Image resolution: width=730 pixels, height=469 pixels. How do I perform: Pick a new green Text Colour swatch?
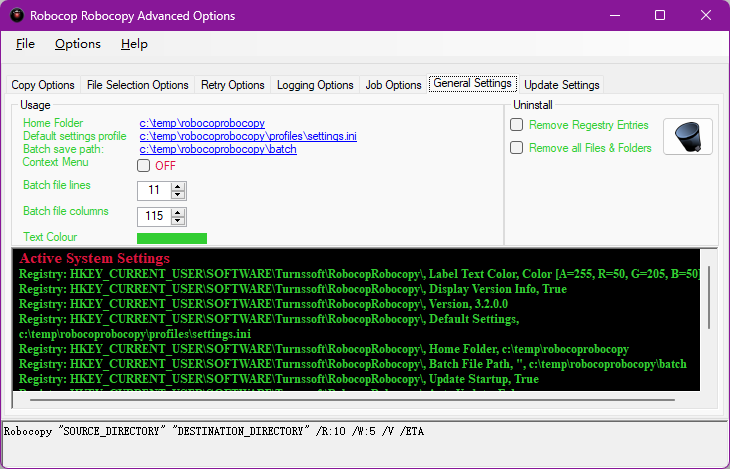[171, 238]
